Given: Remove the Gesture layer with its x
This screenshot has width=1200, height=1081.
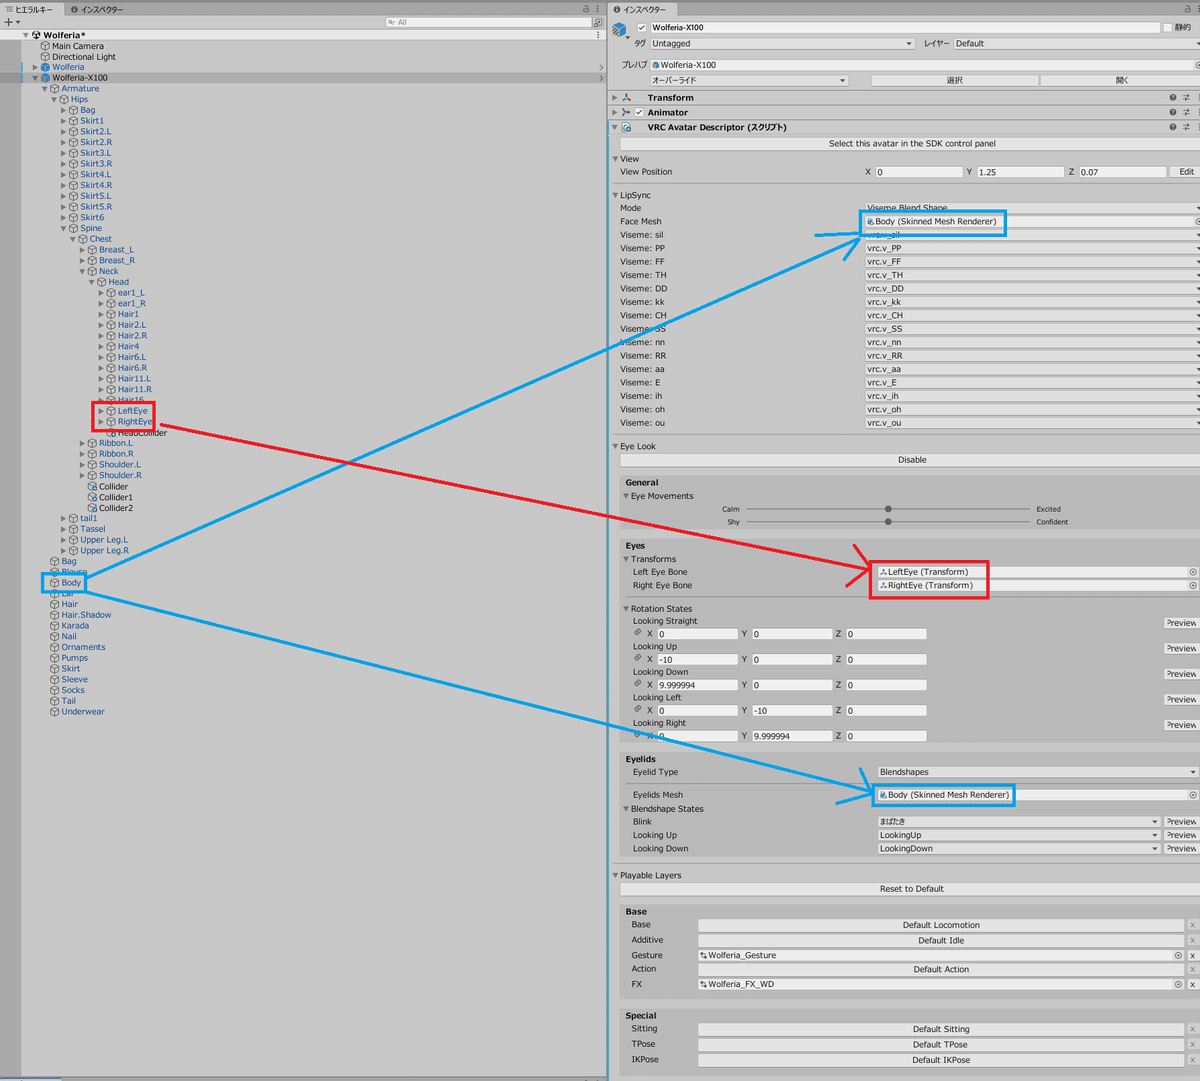Looking at the screenshot, I should click(1192, 956).
